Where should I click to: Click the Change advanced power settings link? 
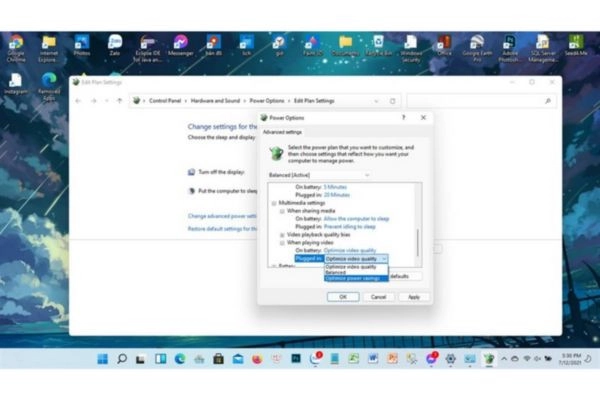pos(222,216)
